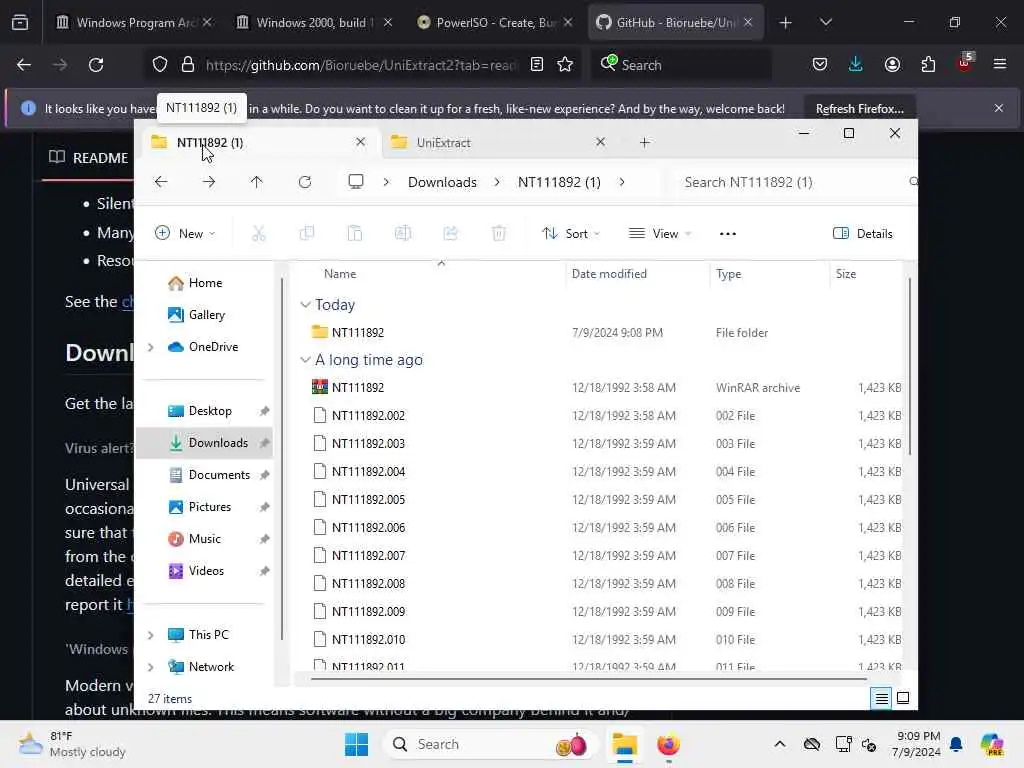The width and height of the screenshot is (1024, 768).
Task: Open the View dropdown
Action: pyautogui.click(x=660, y=234)
